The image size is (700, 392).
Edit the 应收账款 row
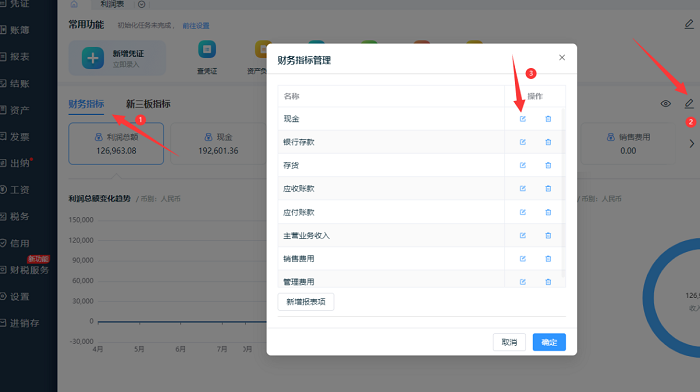tap(522, 188)
